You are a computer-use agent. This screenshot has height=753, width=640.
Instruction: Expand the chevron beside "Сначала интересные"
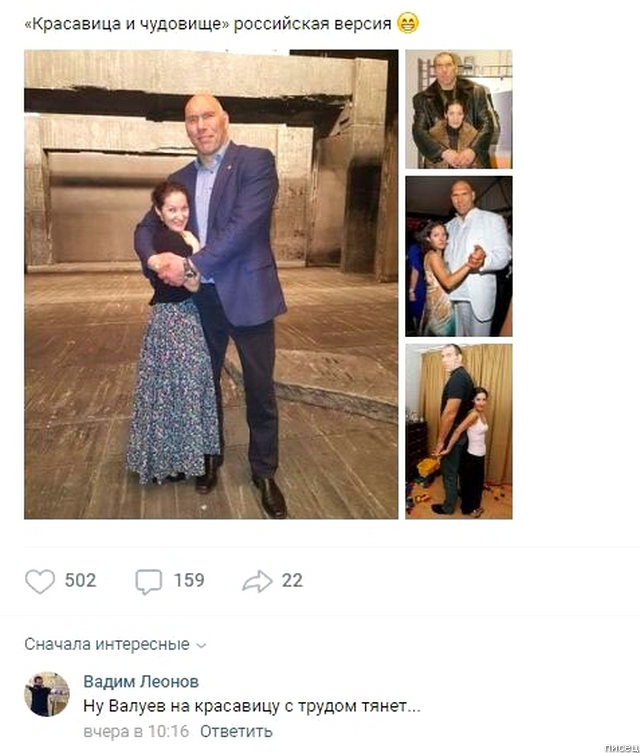coord(201,645)
